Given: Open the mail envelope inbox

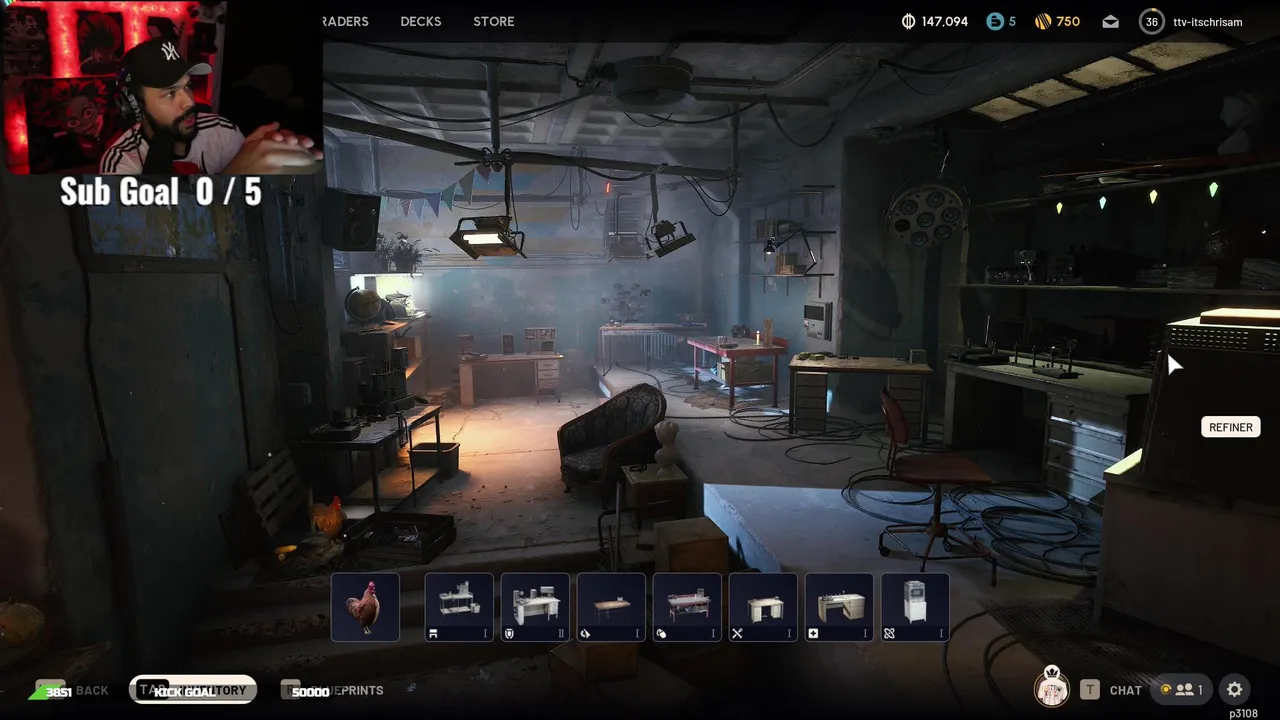Looking at the screenshot, I should click(x=1111, y=22).
